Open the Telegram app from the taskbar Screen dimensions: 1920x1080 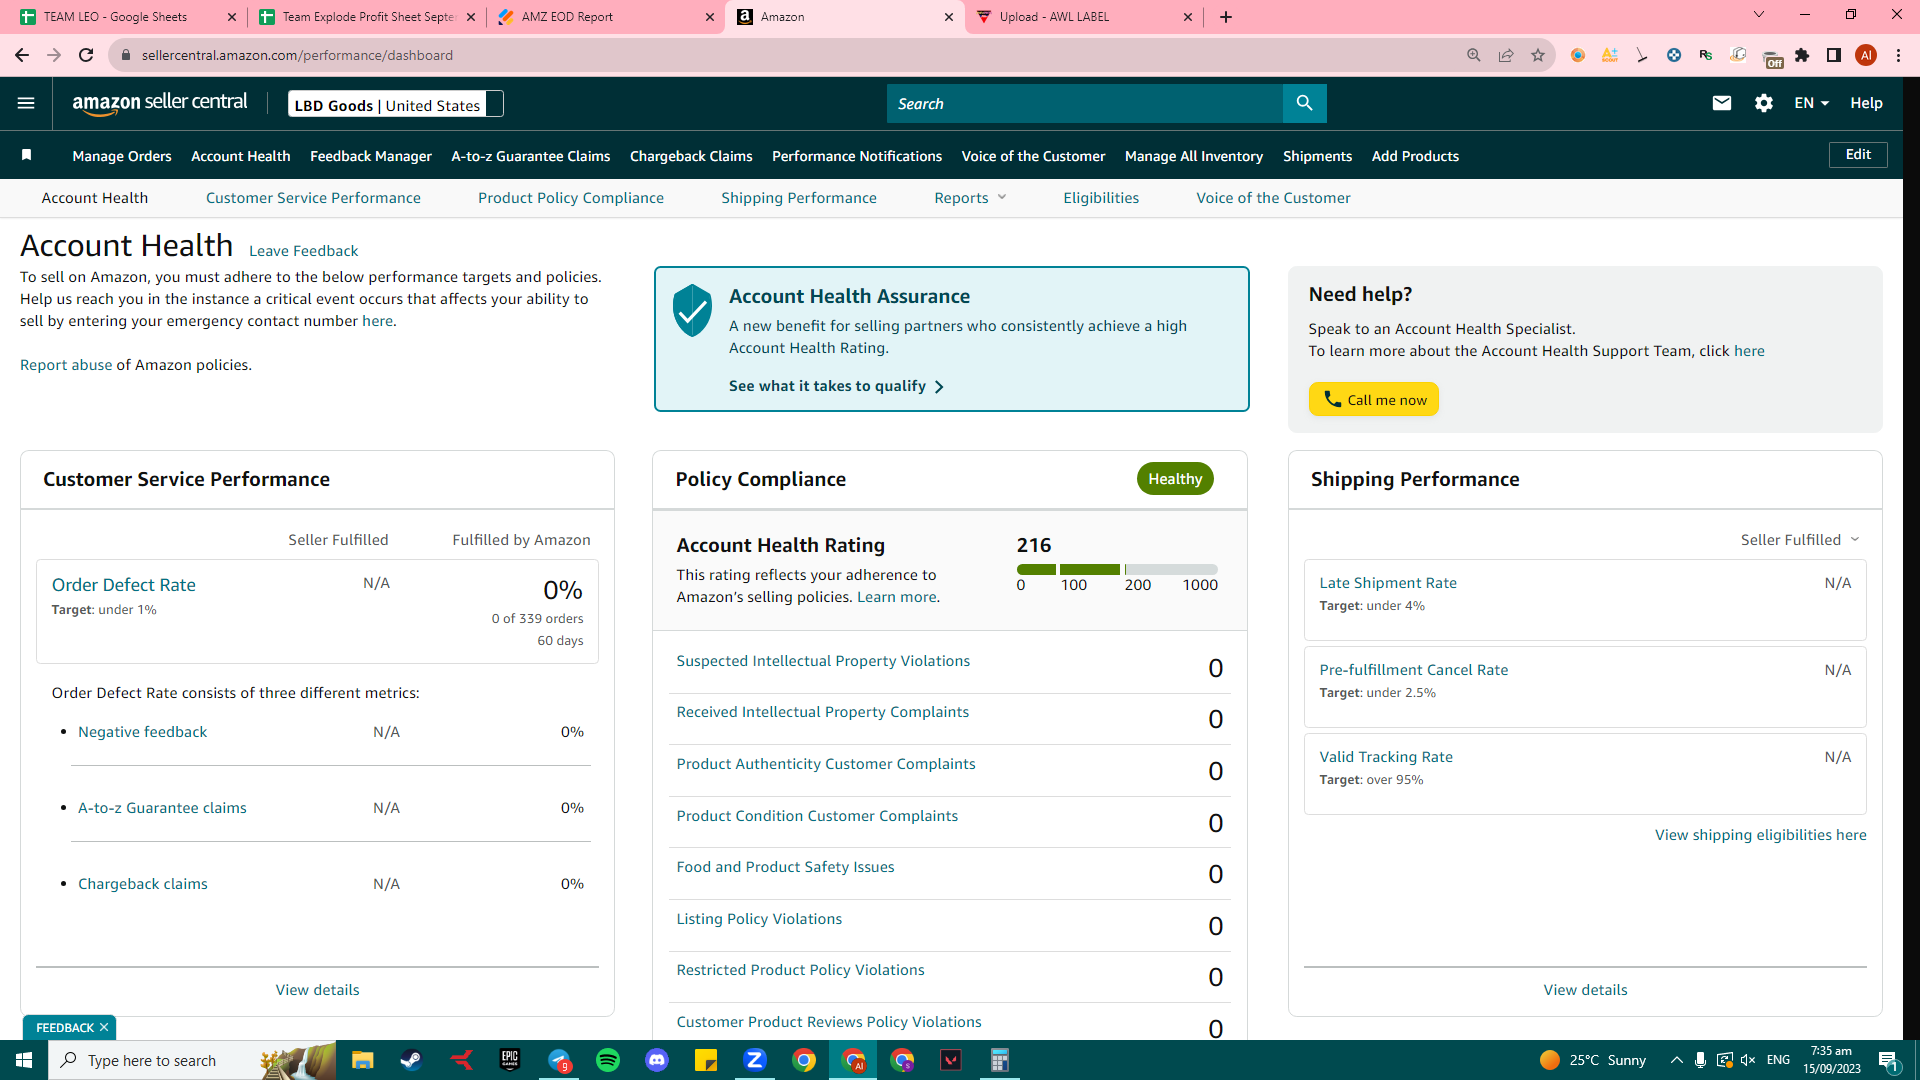559,1060
